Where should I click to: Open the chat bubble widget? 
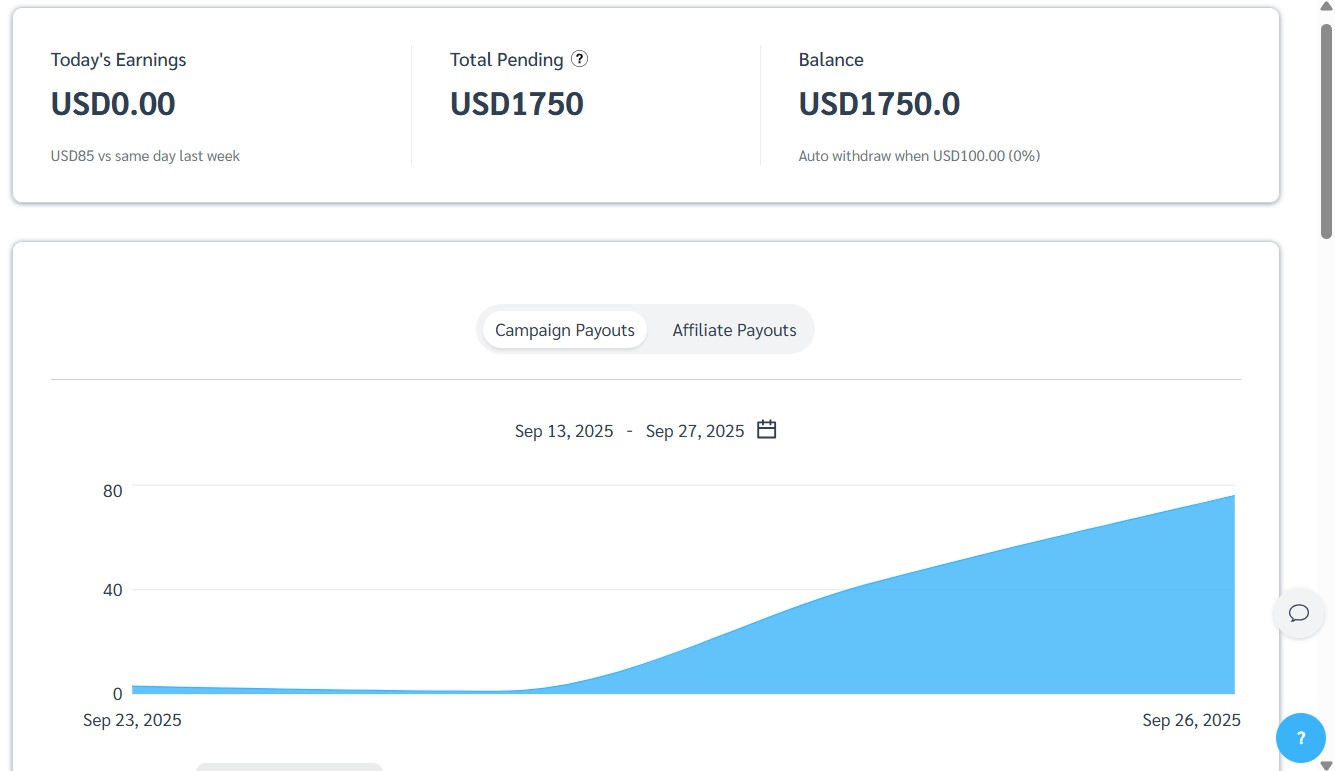point(1298,613)
